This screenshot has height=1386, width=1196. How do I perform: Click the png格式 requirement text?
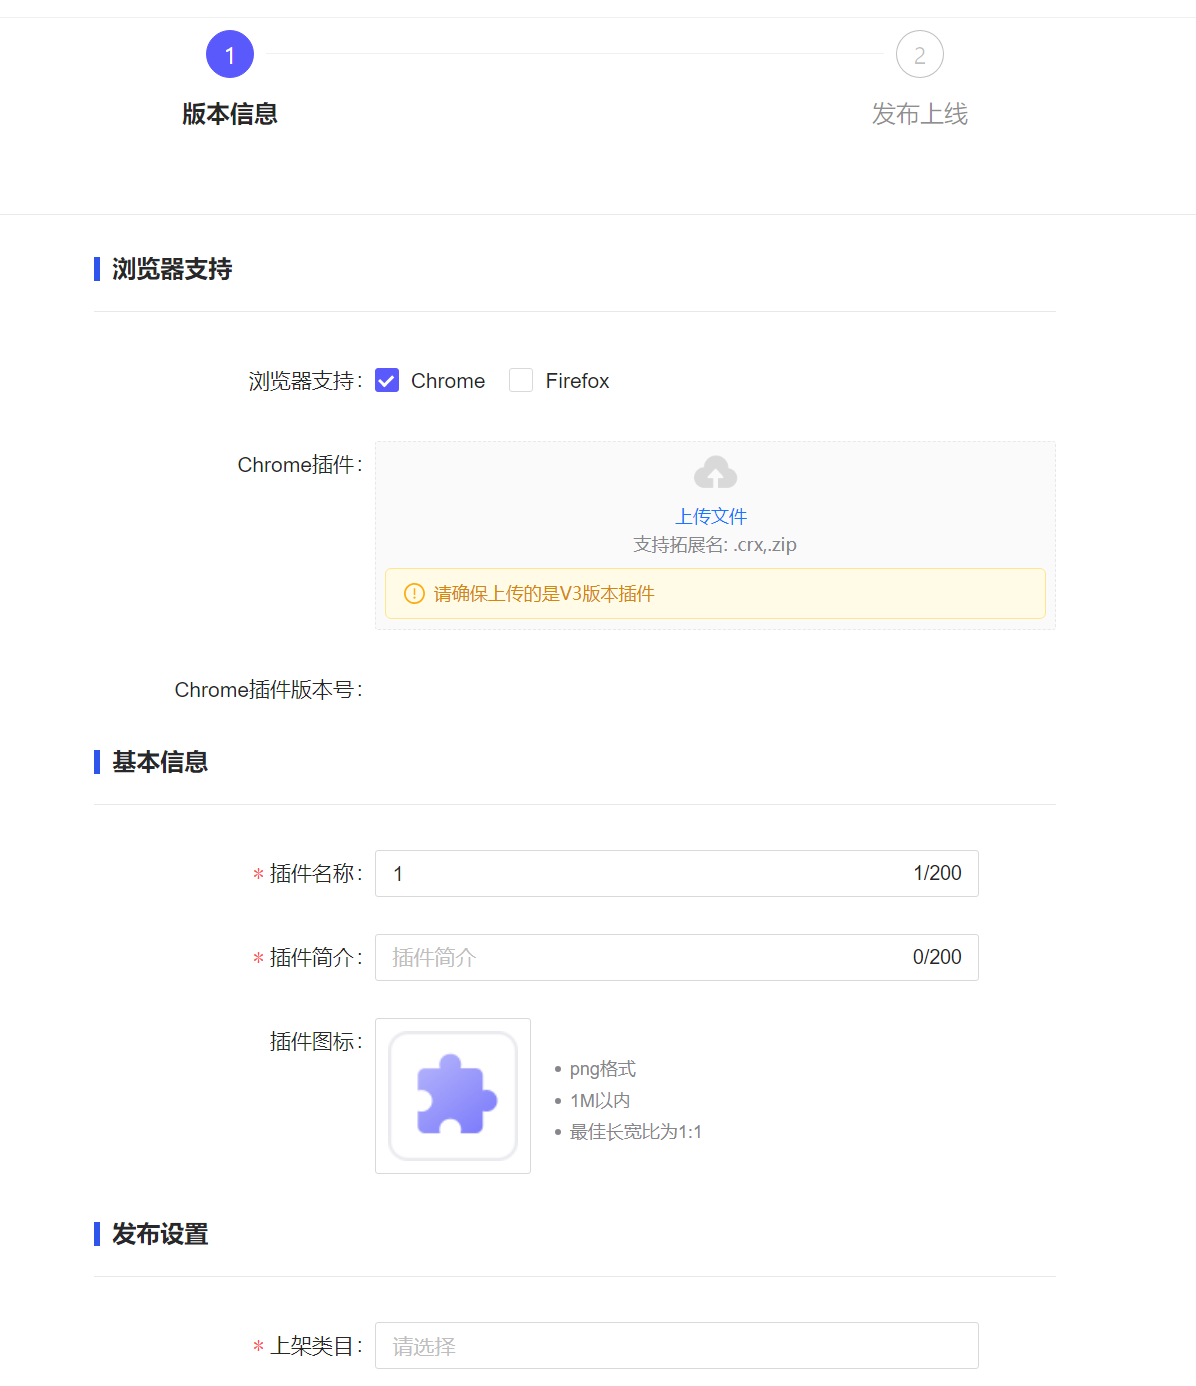click(x=603, y=1069)
